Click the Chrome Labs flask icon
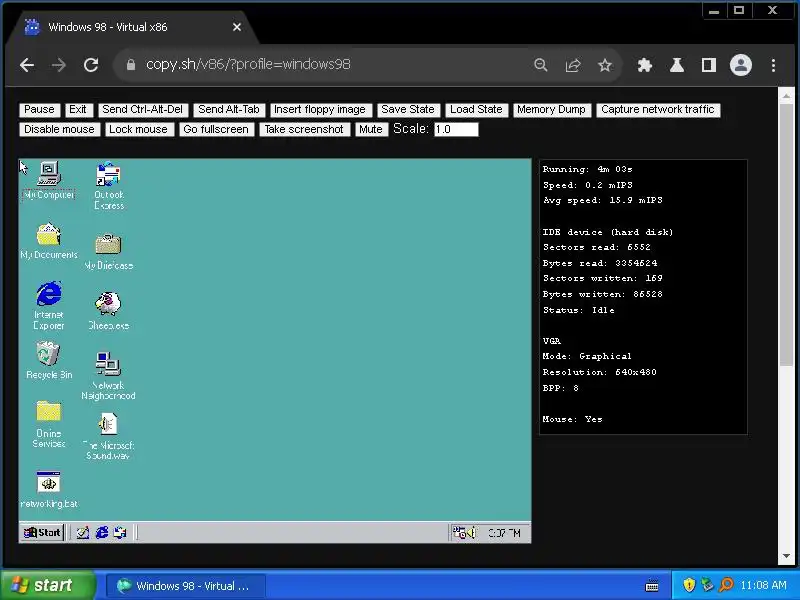The height and width of the screenshot is (600, 800). [x=677, y=65]
